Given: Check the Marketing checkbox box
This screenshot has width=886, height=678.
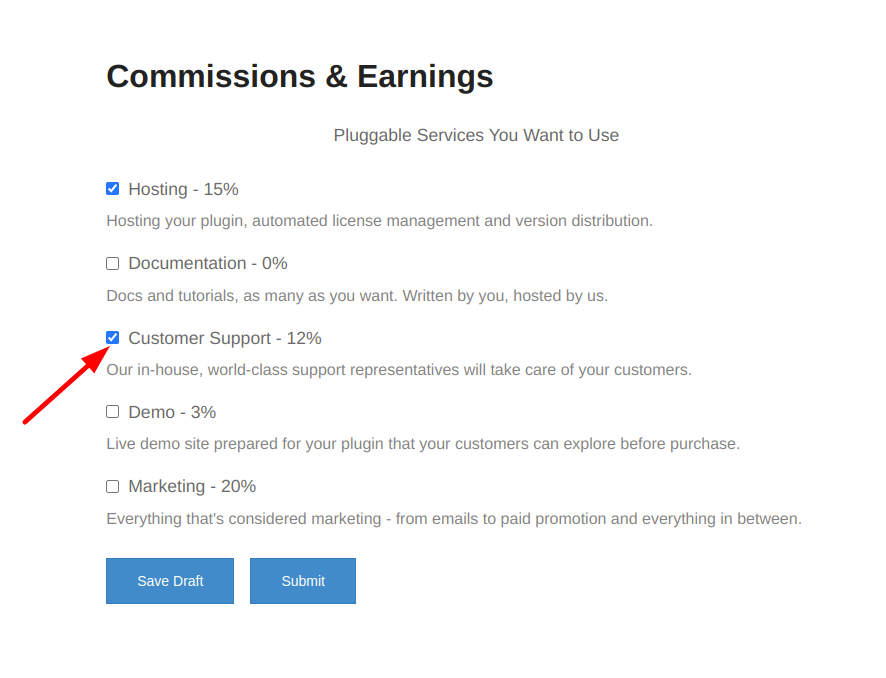Looking at the screenshot, I should pos(112,486).
